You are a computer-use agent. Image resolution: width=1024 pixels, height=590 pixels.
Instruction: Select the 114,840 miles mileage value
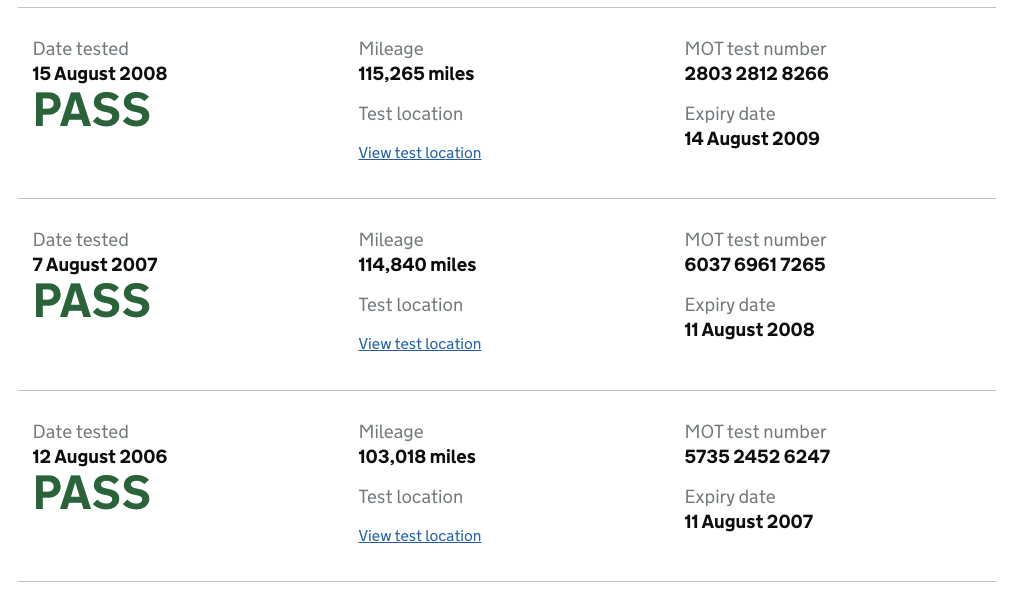pos(417,265)
